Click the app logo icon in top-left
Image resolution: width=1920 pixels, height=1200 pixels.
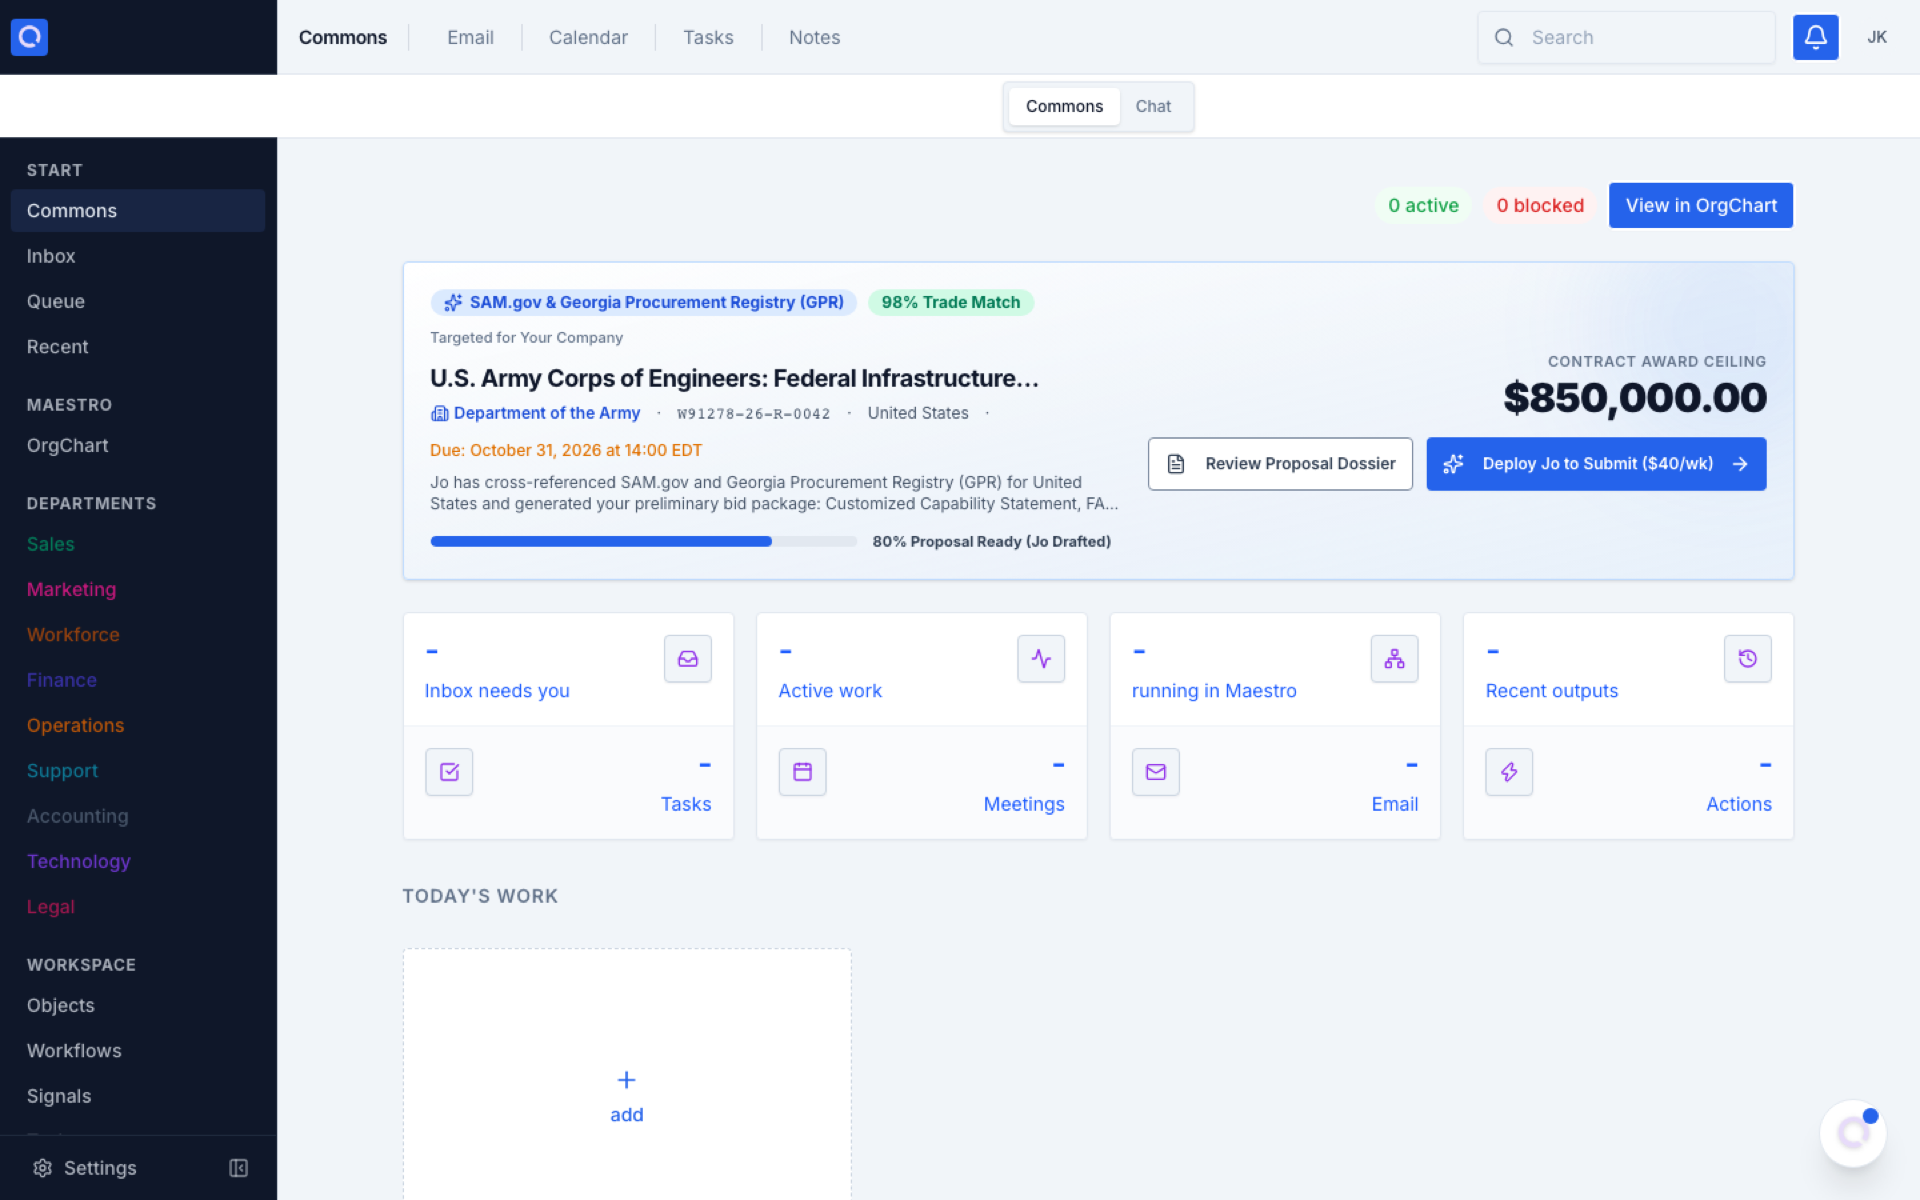click(x=29, y=37)
